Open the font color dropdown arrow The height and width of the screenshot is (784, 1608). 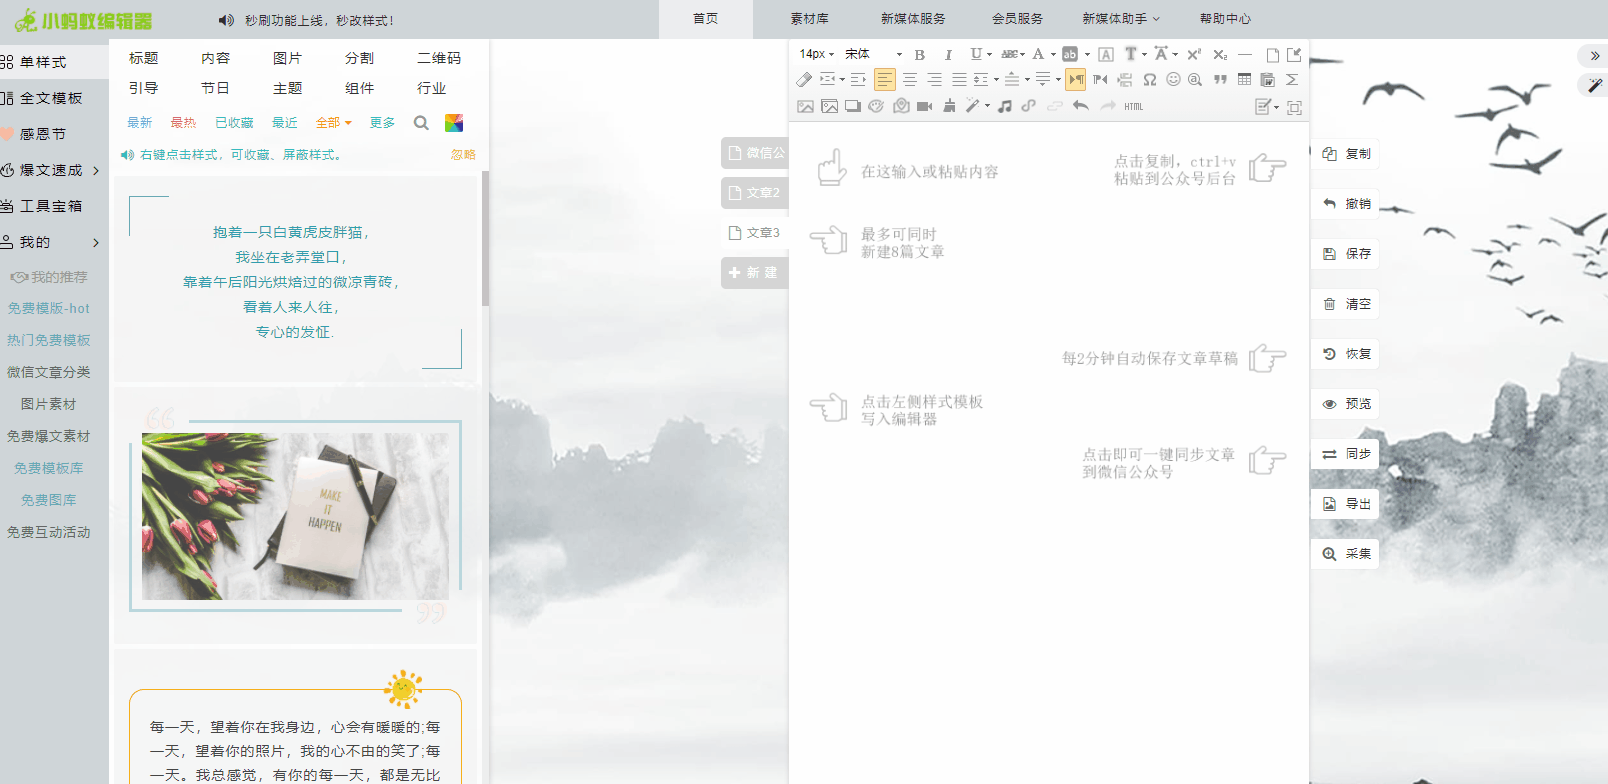[1053, 54]
